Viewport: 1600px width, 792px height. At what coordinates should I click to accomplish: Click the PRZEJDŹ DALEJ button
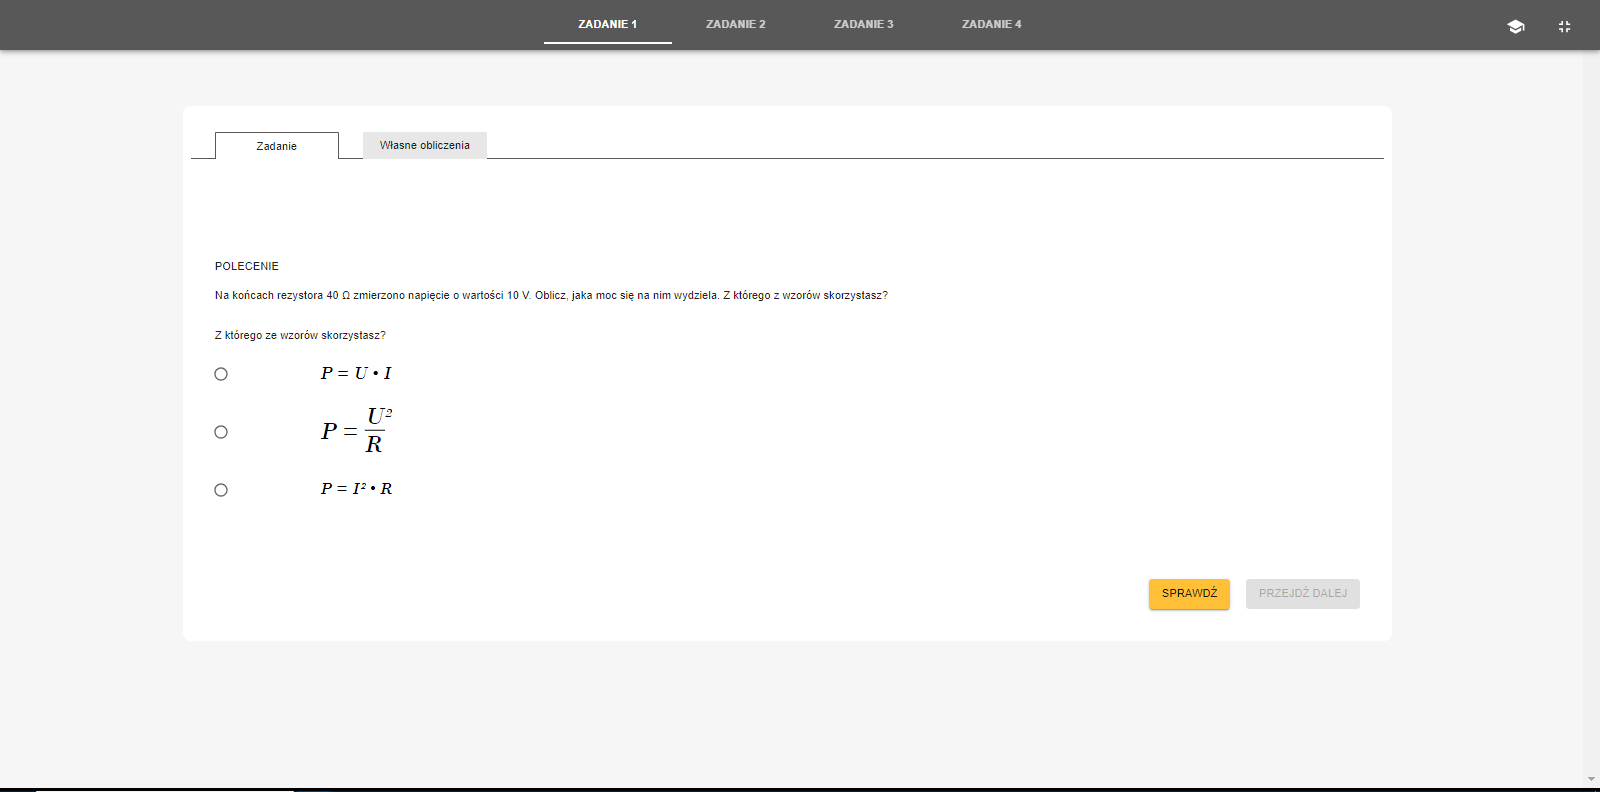pyautogui.click(x=1302, y=593)
